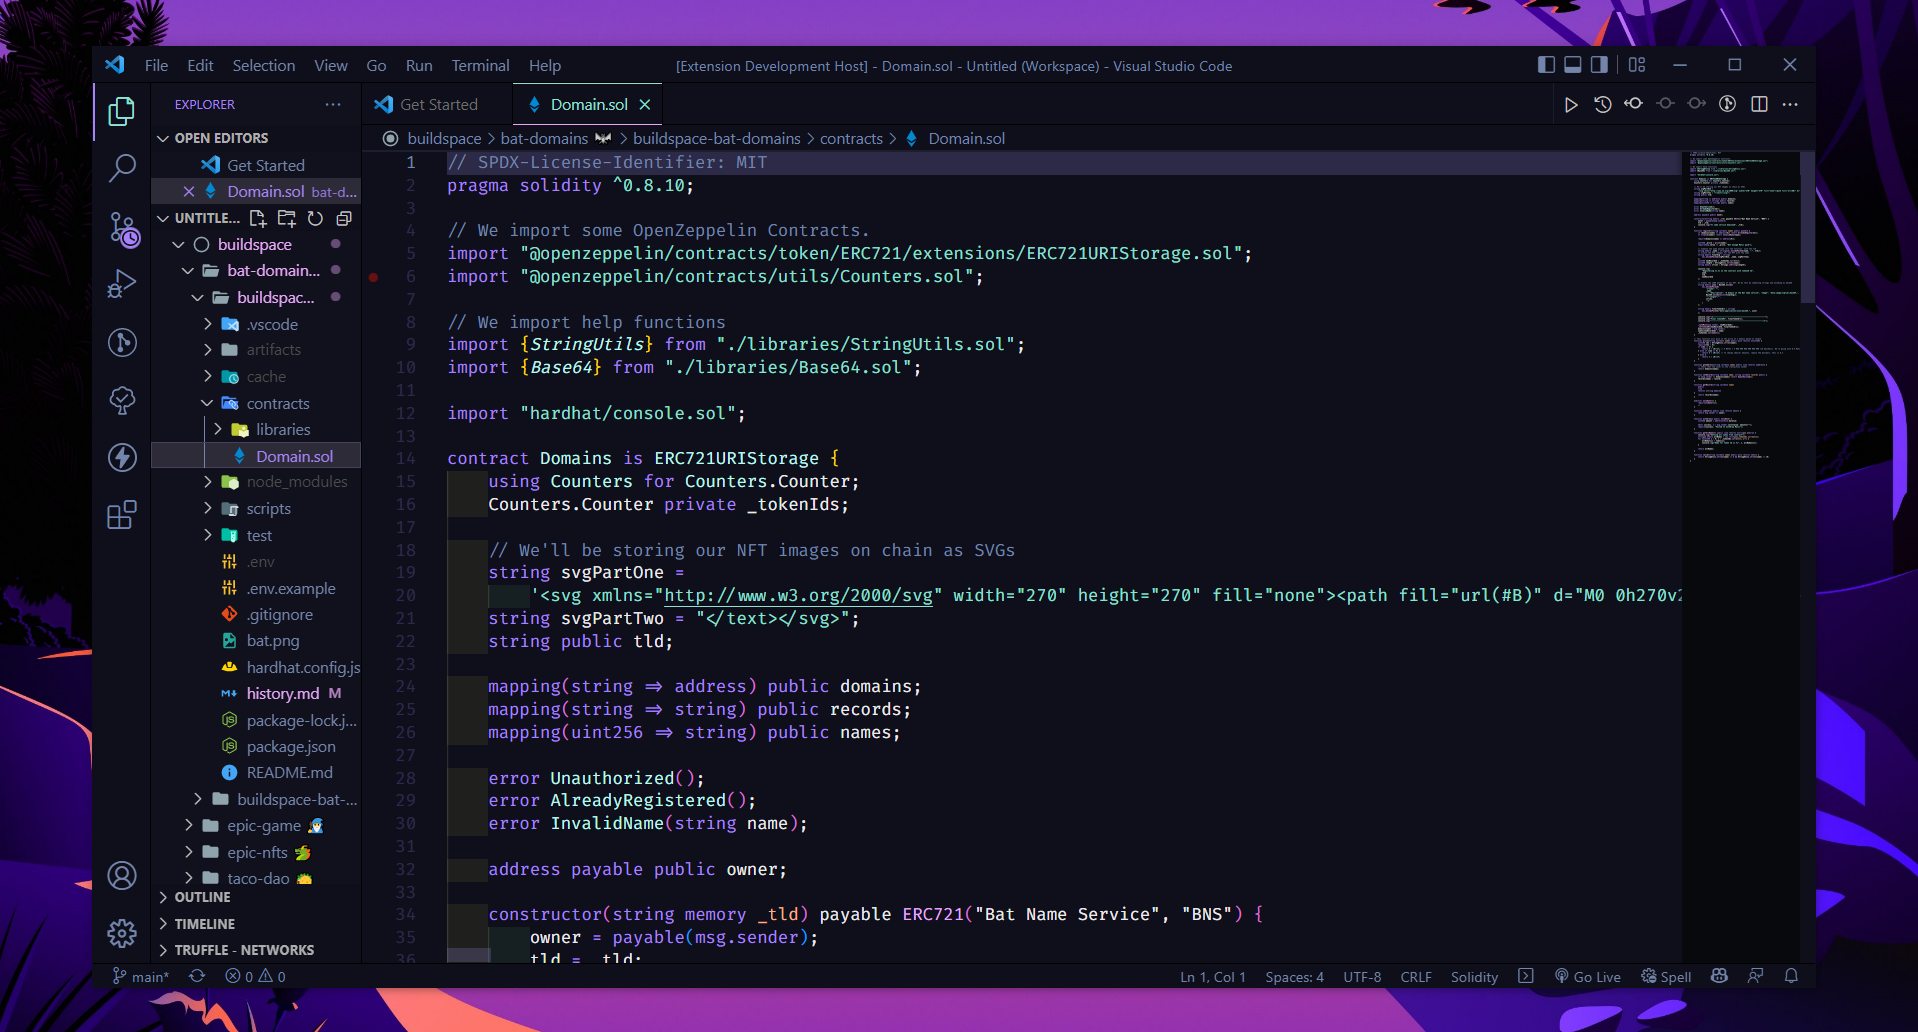Close the Domain.sol tab
This screenshot has height=1032, width=1918.
[645, 105]
